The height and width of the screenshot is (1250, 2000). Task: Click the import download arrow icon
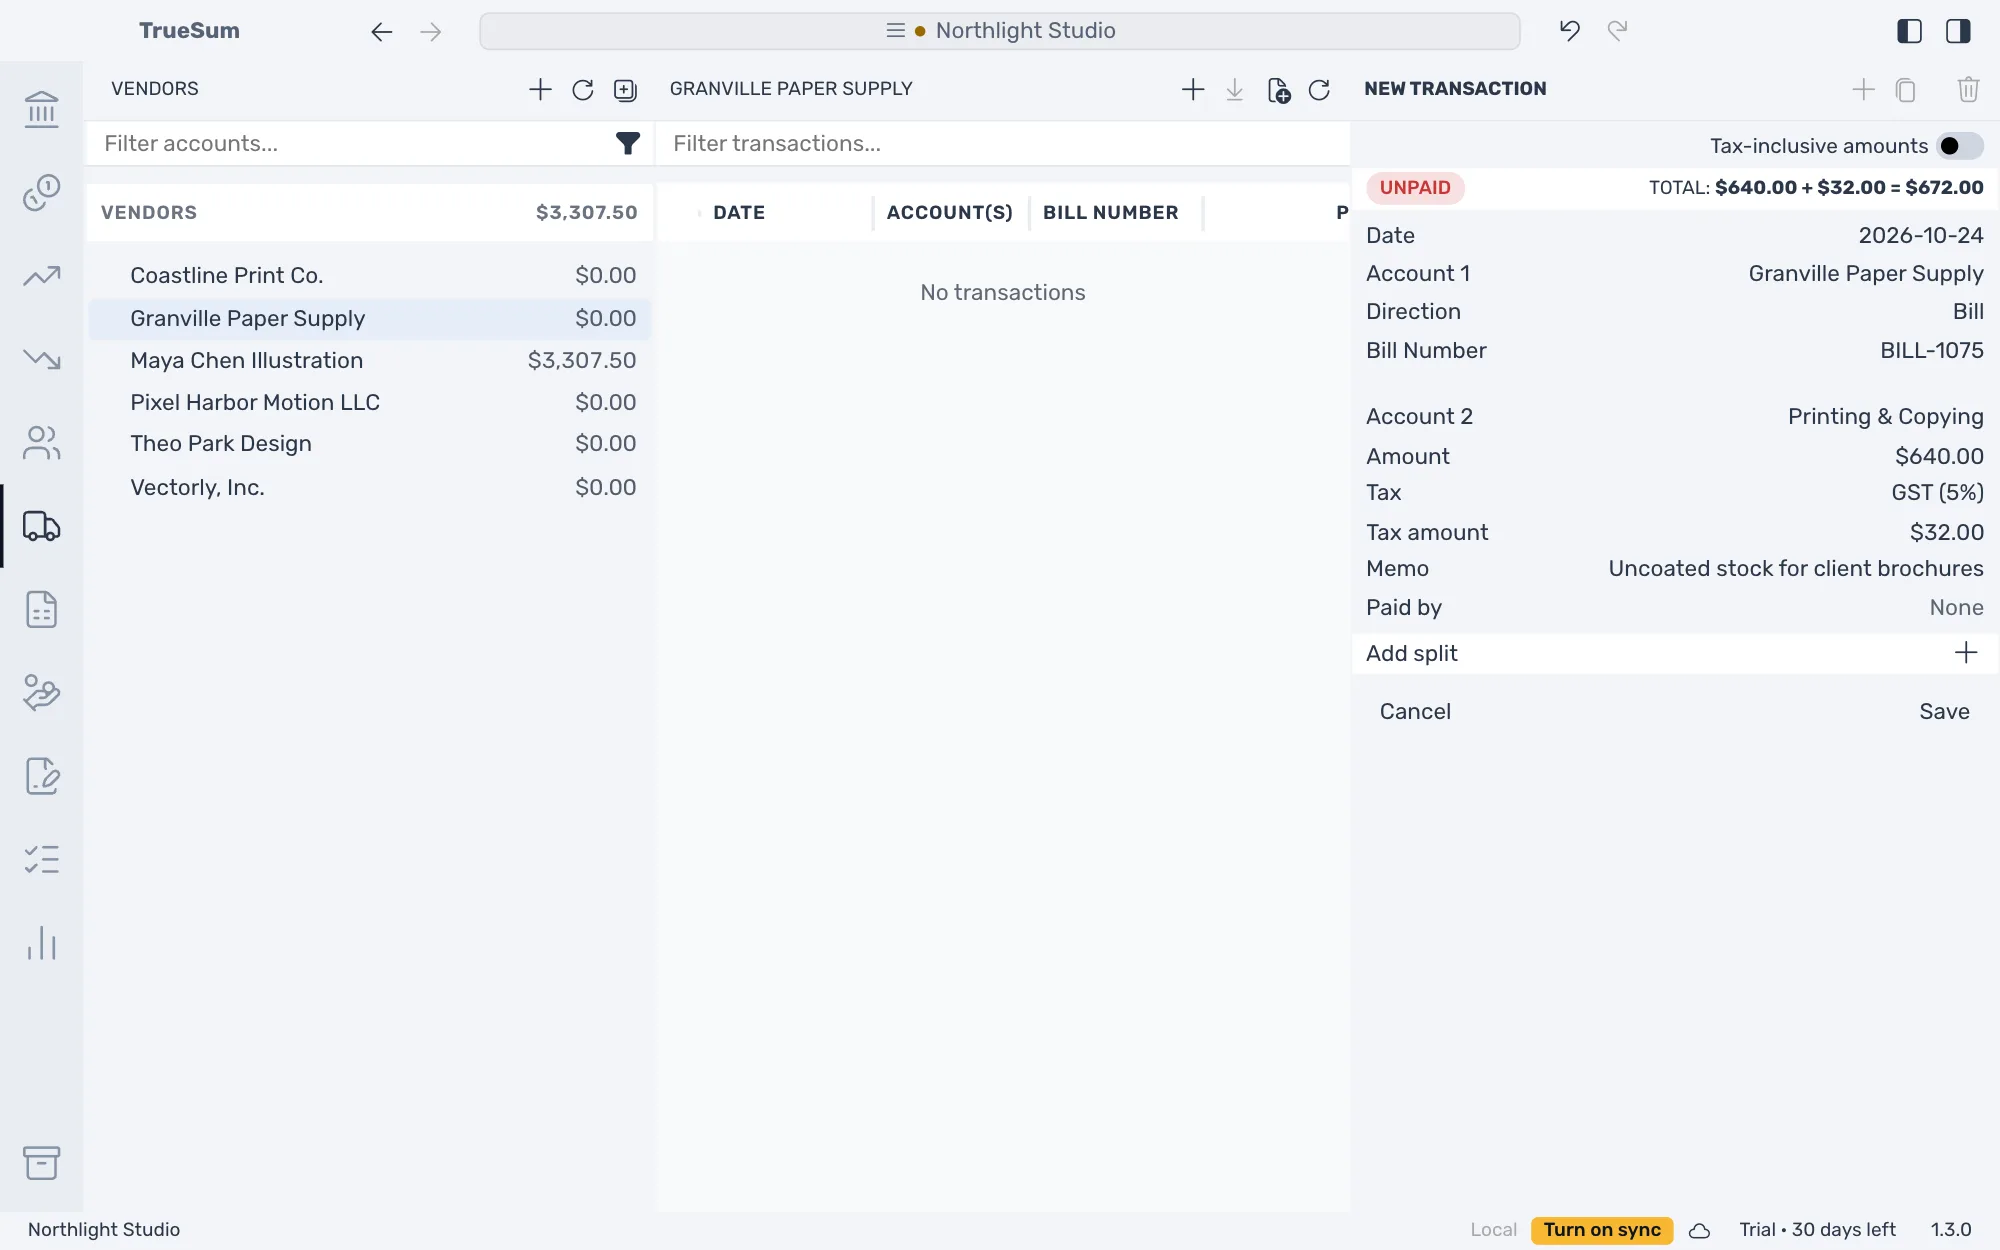[x=1235, y=90]
